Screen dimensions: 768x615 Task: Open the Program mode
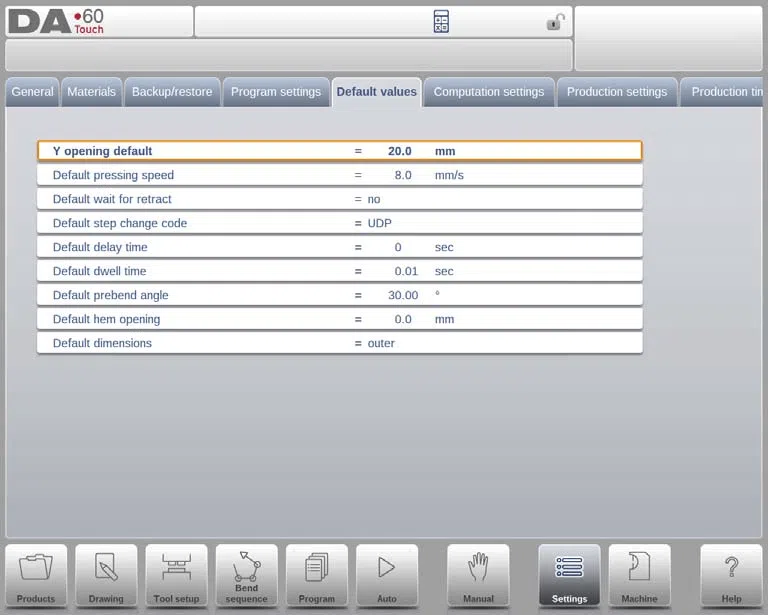(316, 576)
